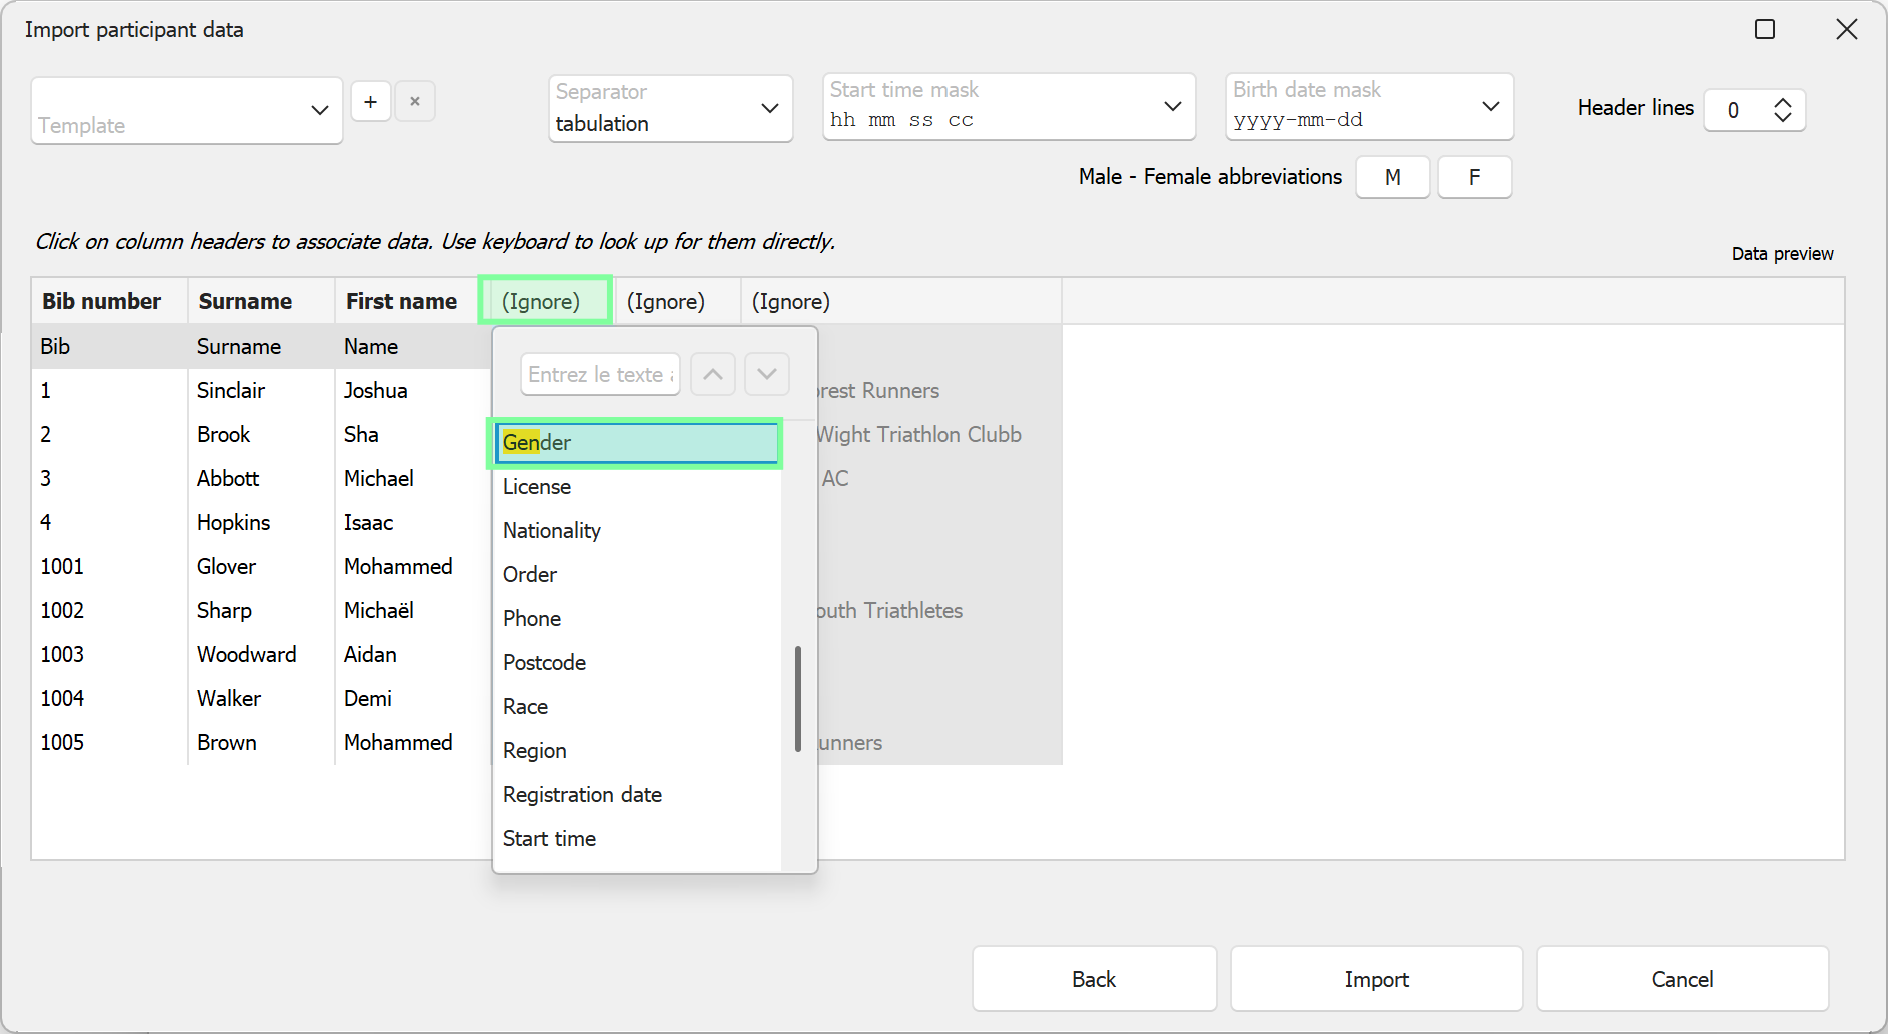Image resolution: width=1888 pixels, height=1034 pixels.
Task: Choose Nationality in the field list
Action: pos(552,531)
